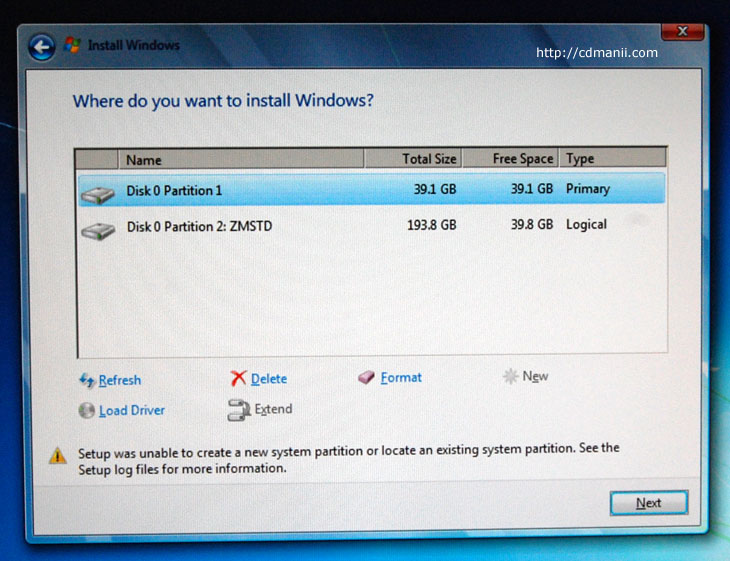Sort by the Total Size column header
This screenshot has height=561, width=730.
(412, 159)
